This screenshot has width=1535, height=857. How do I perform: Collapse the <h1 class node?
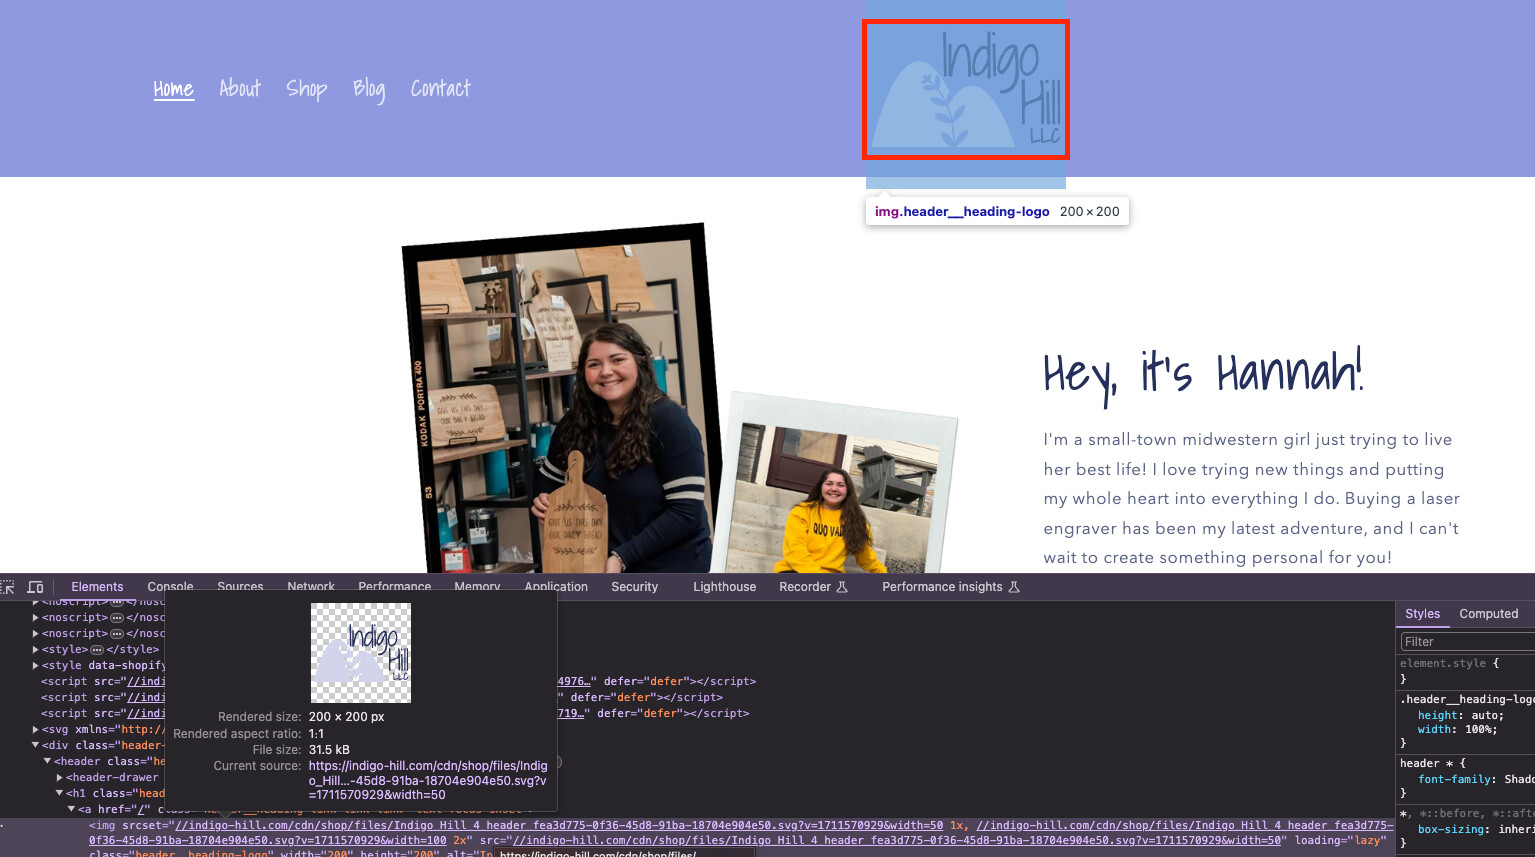[60, 794]
